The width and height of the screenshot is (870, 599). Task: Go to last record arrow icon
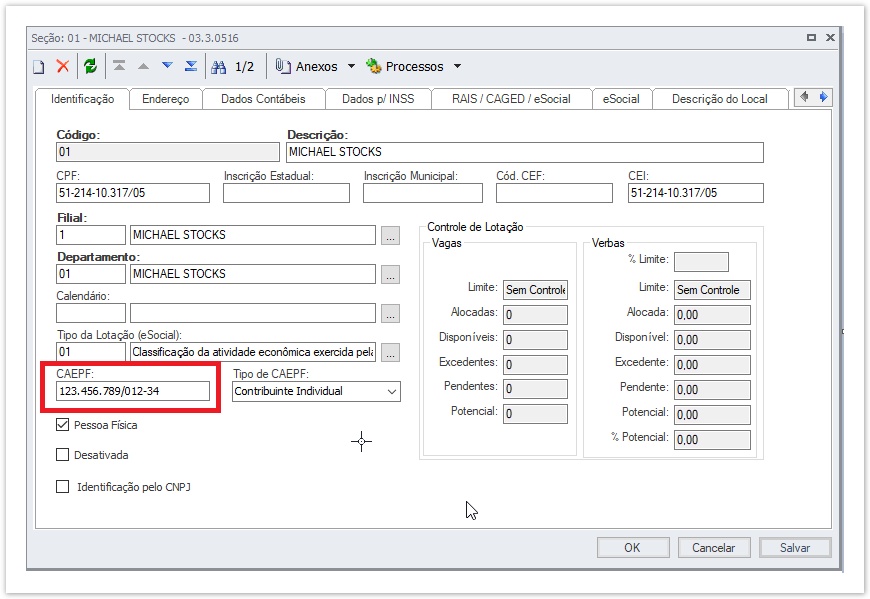pyautogui.click(x=191, y=66)
